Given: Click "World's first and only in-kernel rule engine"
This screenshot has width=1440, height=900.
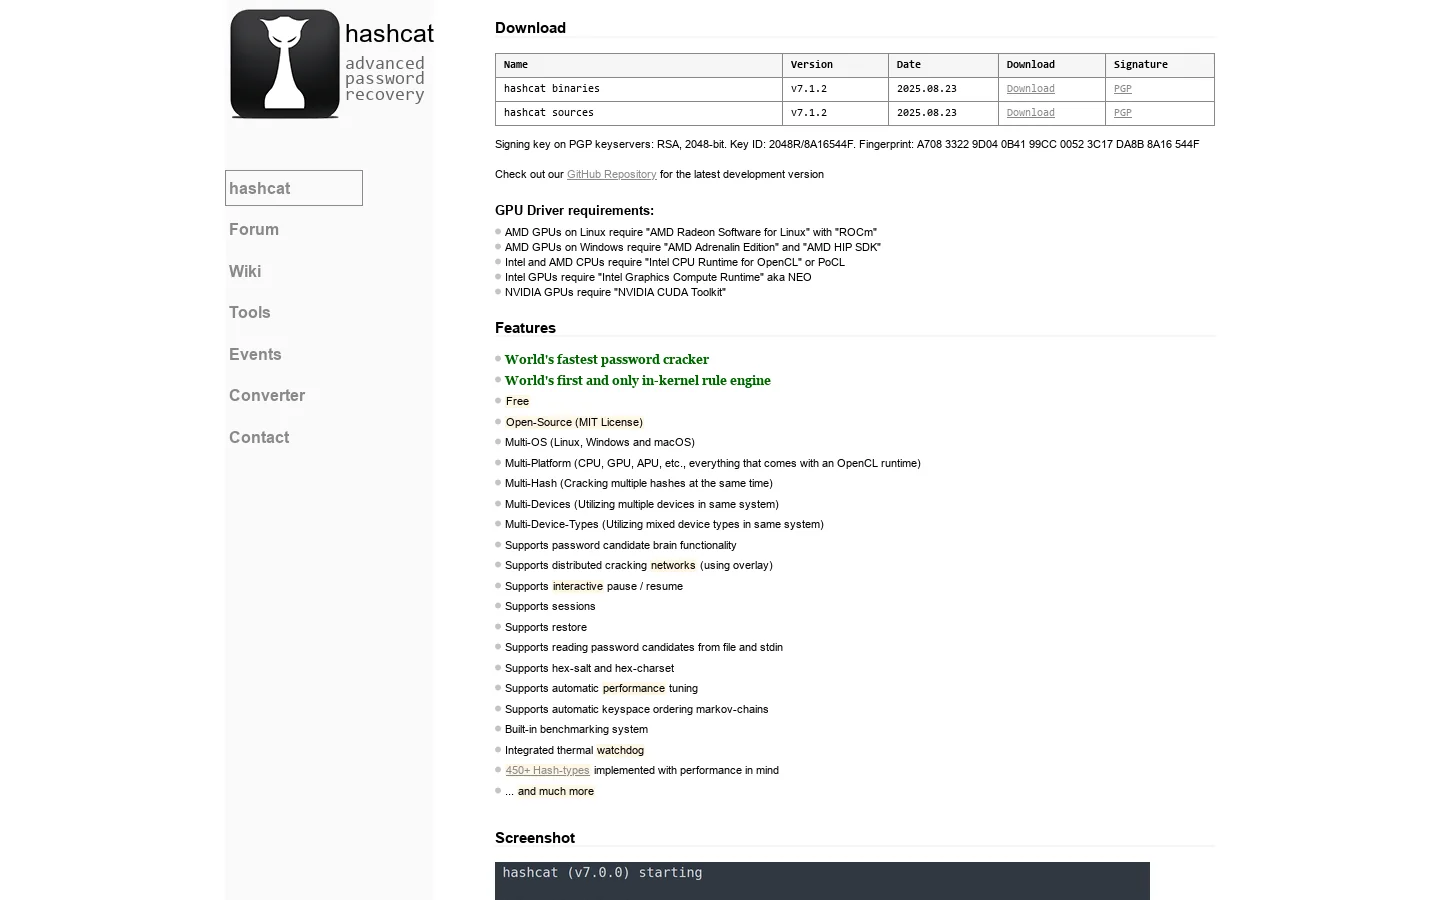Looking at the screenshot, I should click(638, 381).
